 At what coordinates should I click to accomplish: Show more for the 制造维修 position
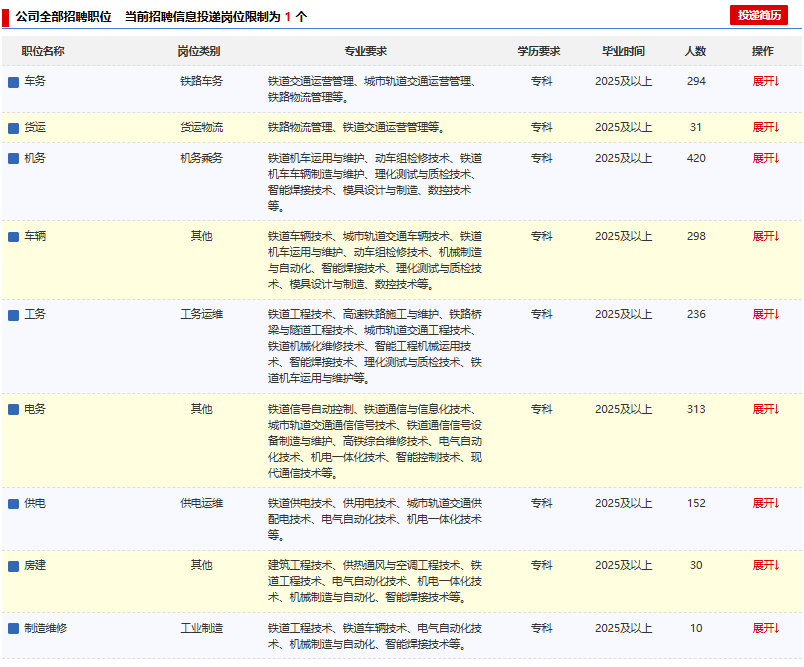pyautogui.click(x=765, y=628)
